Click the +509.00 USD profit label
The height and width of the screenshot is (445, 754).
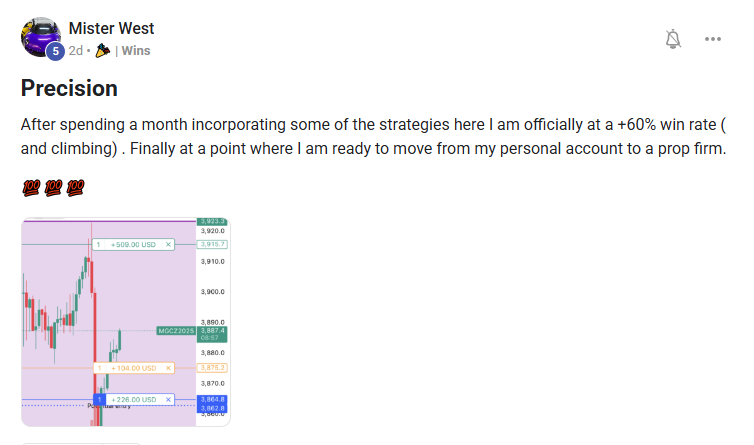click(134, 244)
